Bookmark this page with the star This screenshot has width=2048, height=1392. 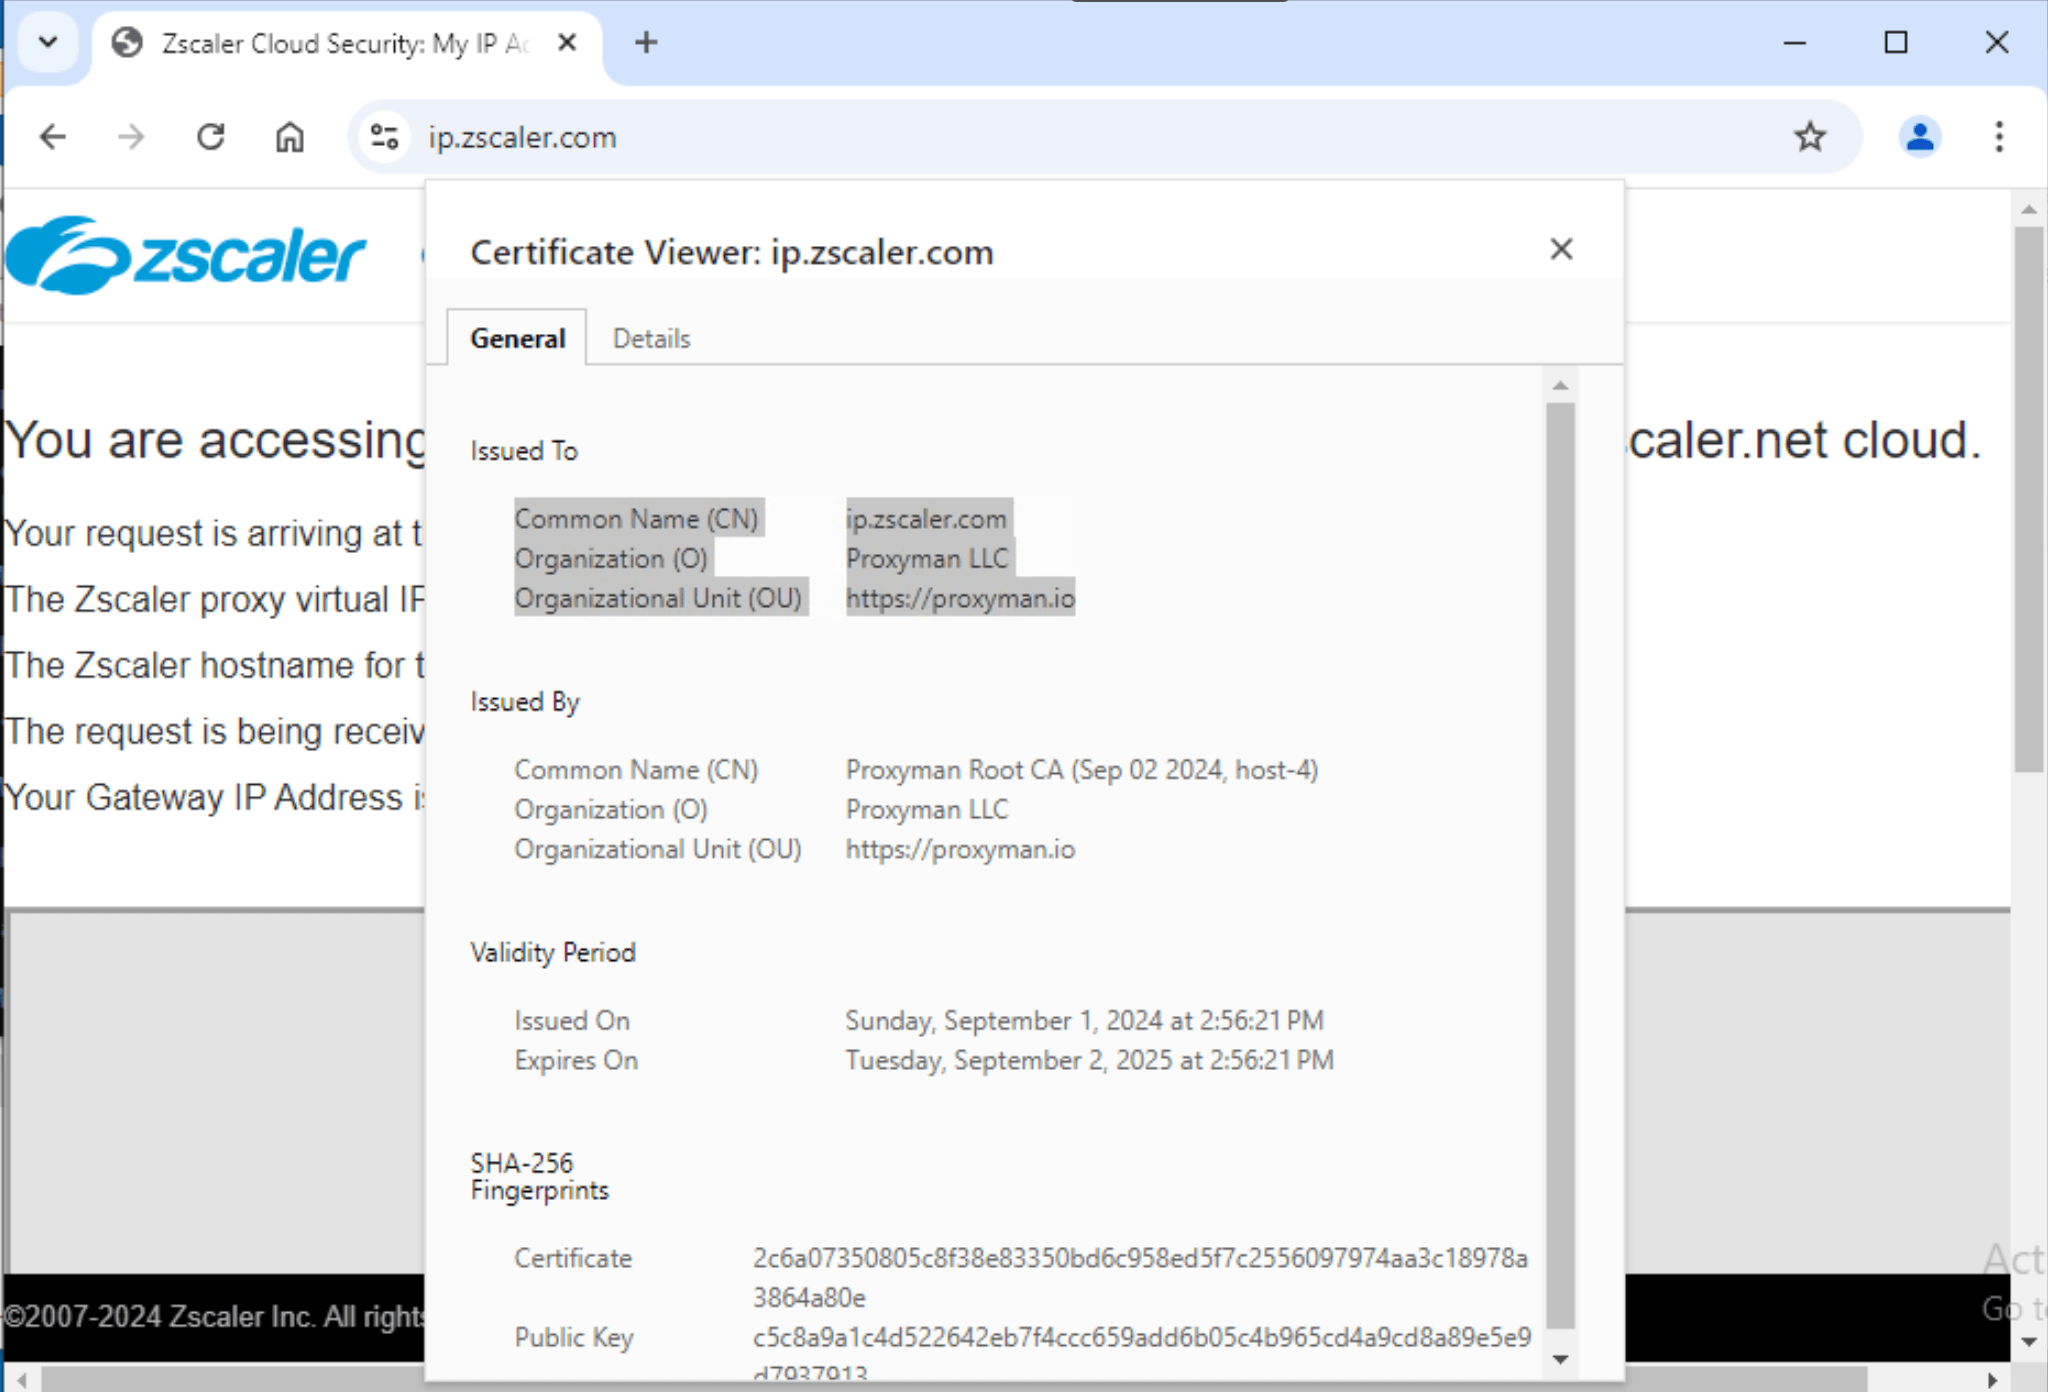coord(1809,137)
